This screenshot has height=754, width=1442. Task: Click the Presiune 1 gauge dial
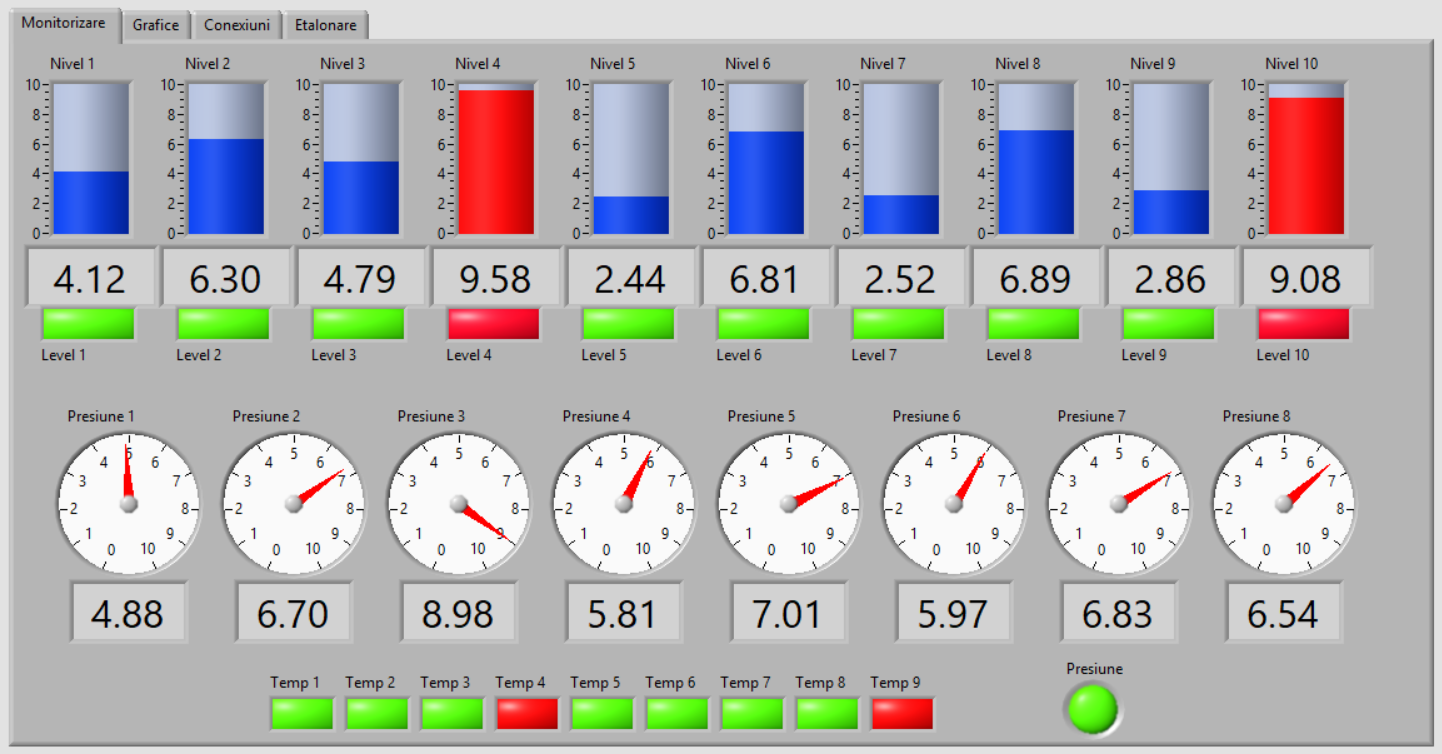[x=128, y=504]
